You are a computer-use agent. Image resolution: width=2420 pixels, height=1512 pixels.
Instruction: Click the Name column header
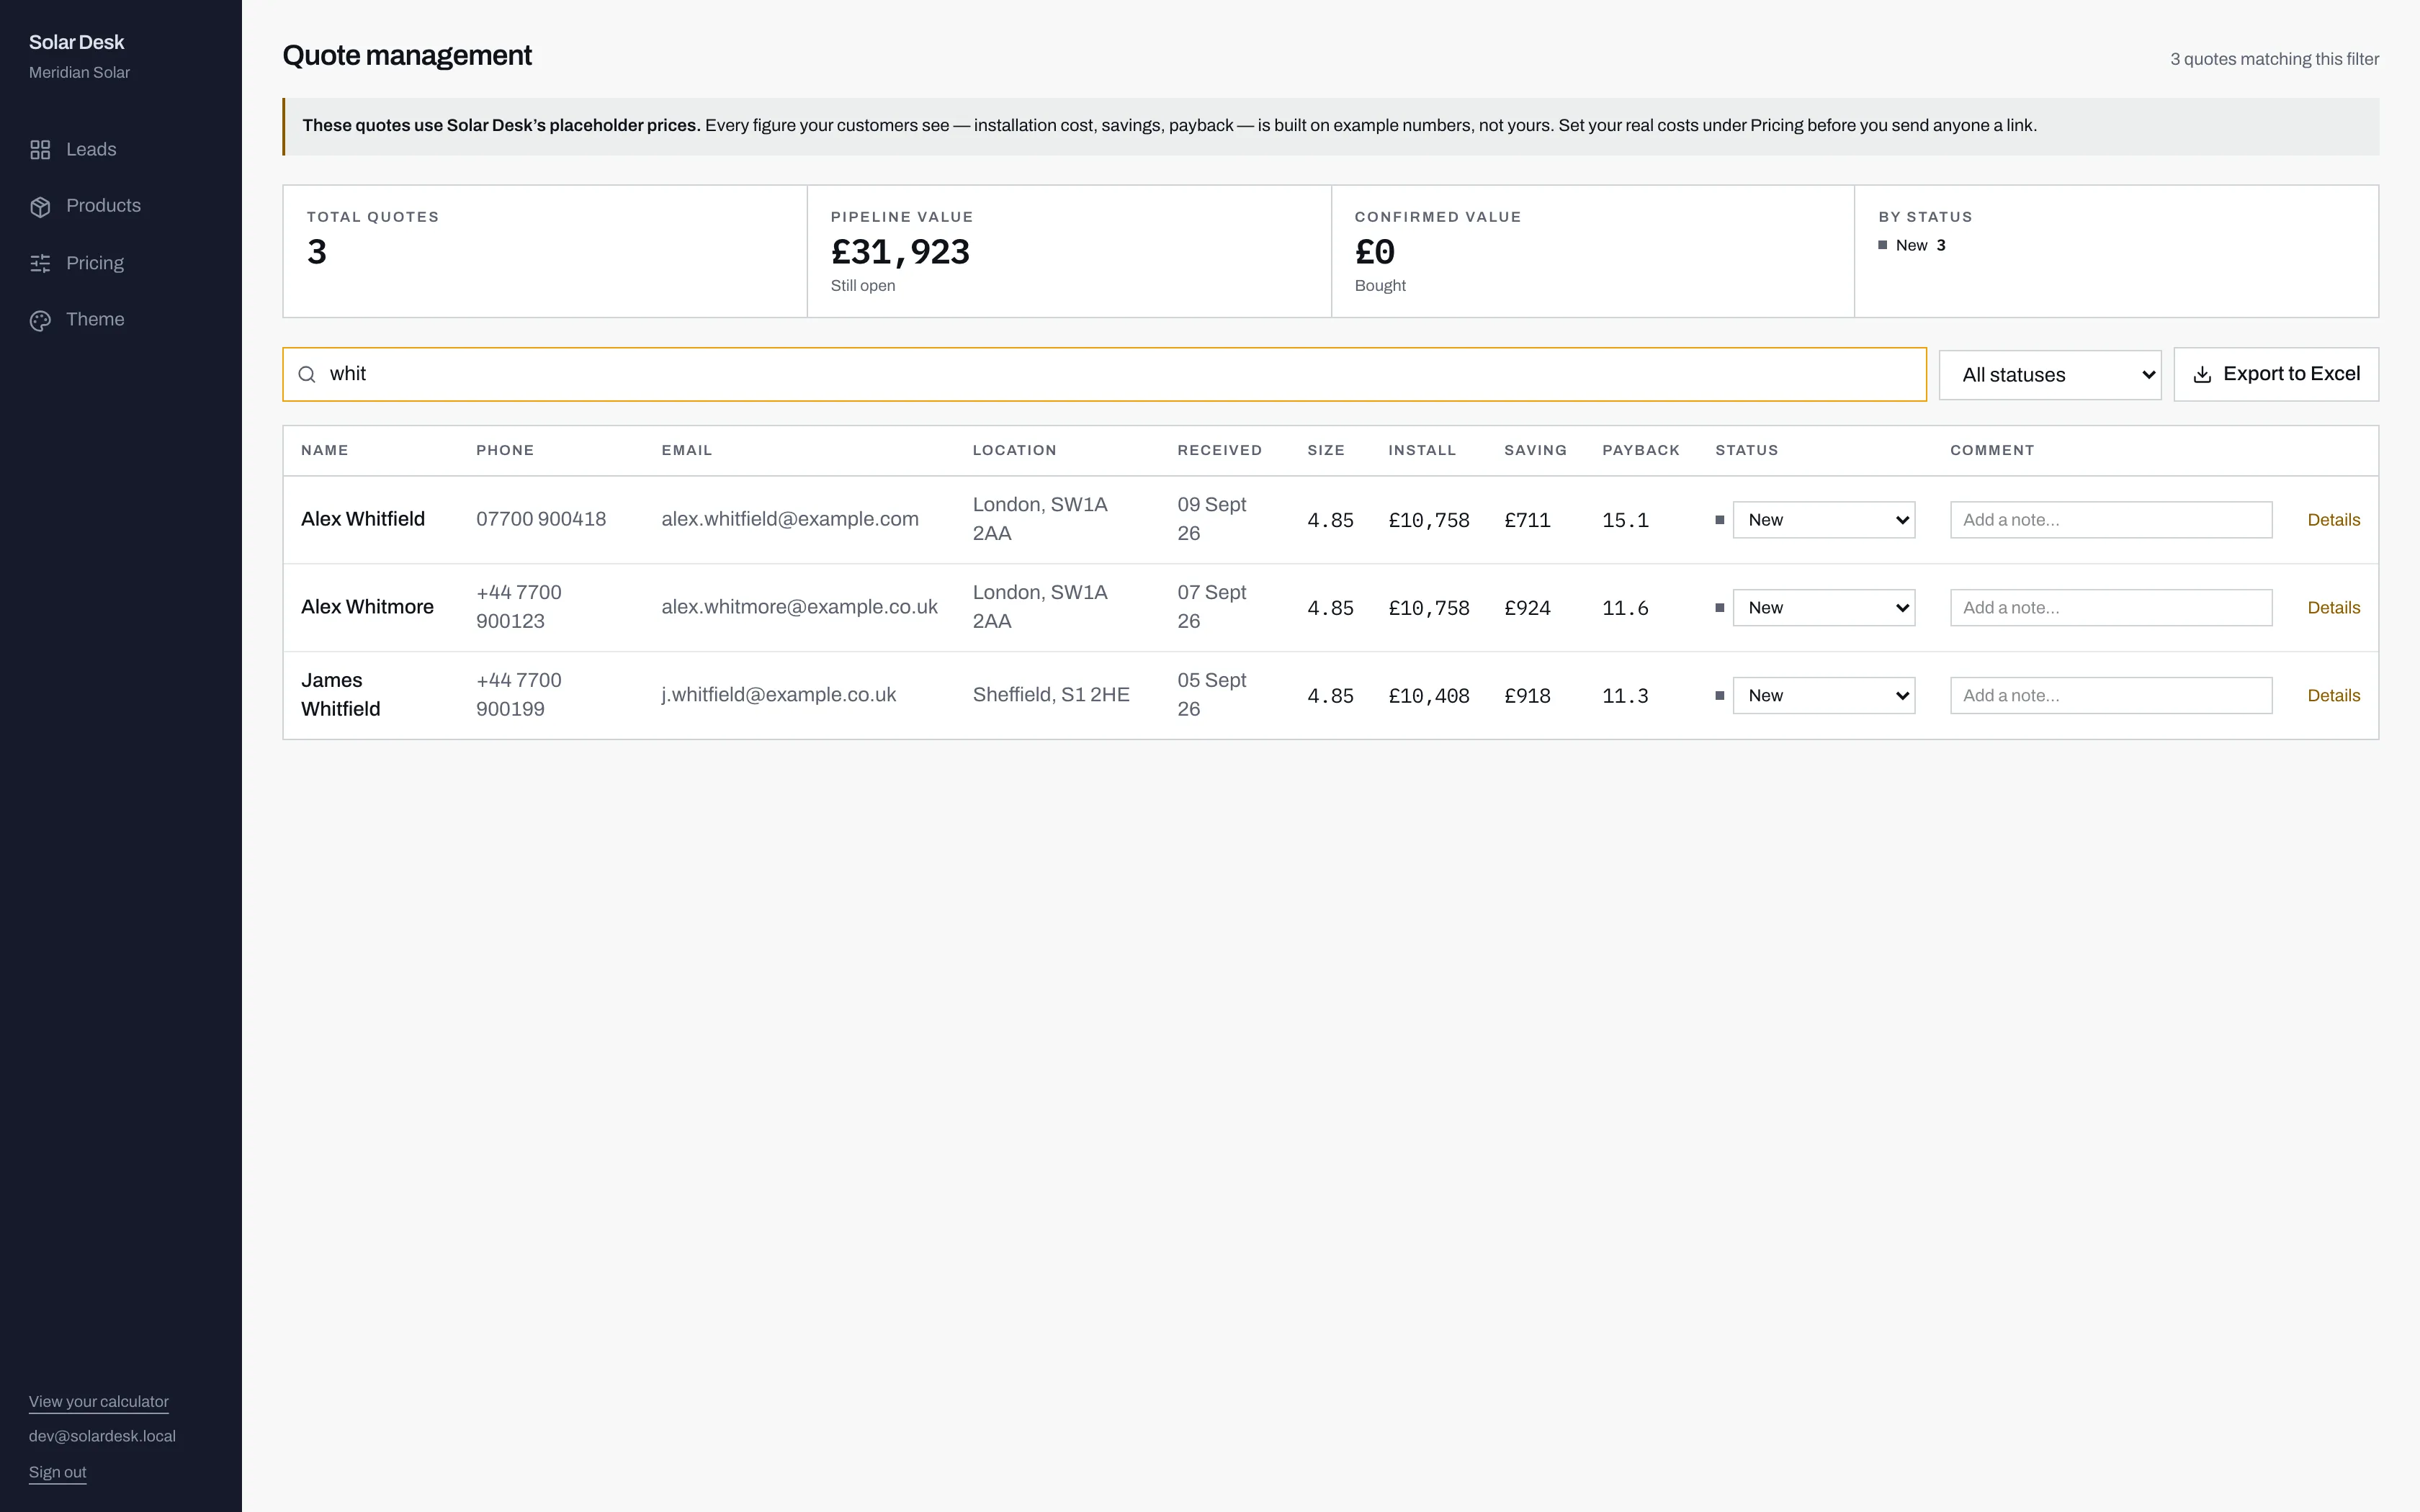[325, 450]
